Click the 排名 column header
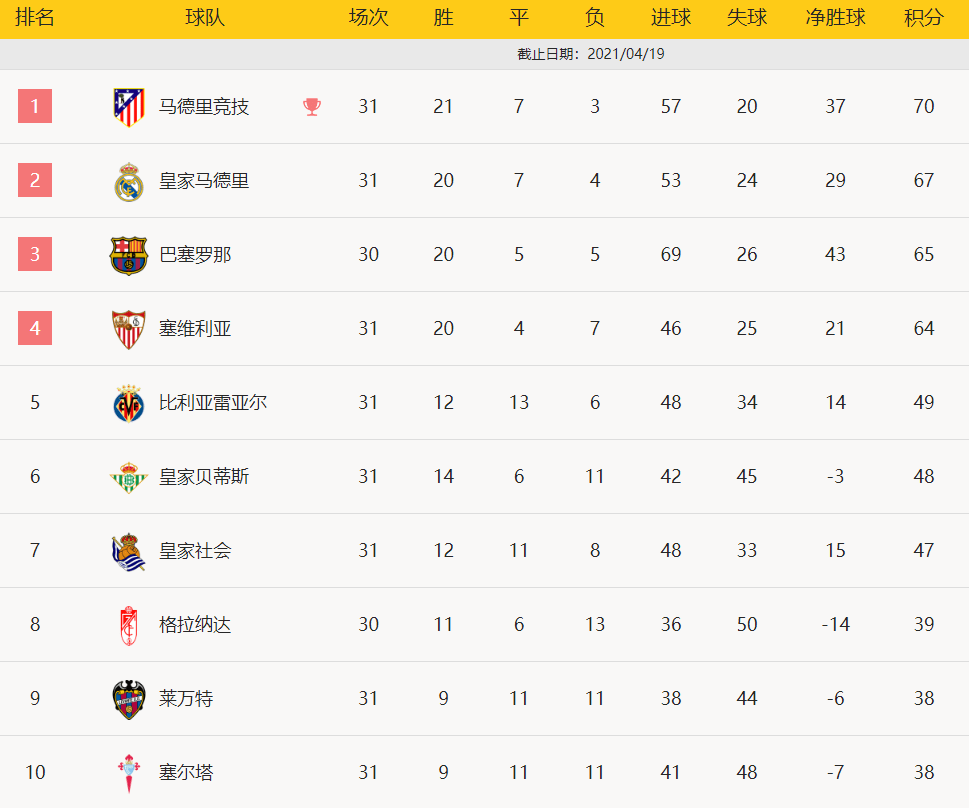Screen dimensions: 969x808 point(35,19)
